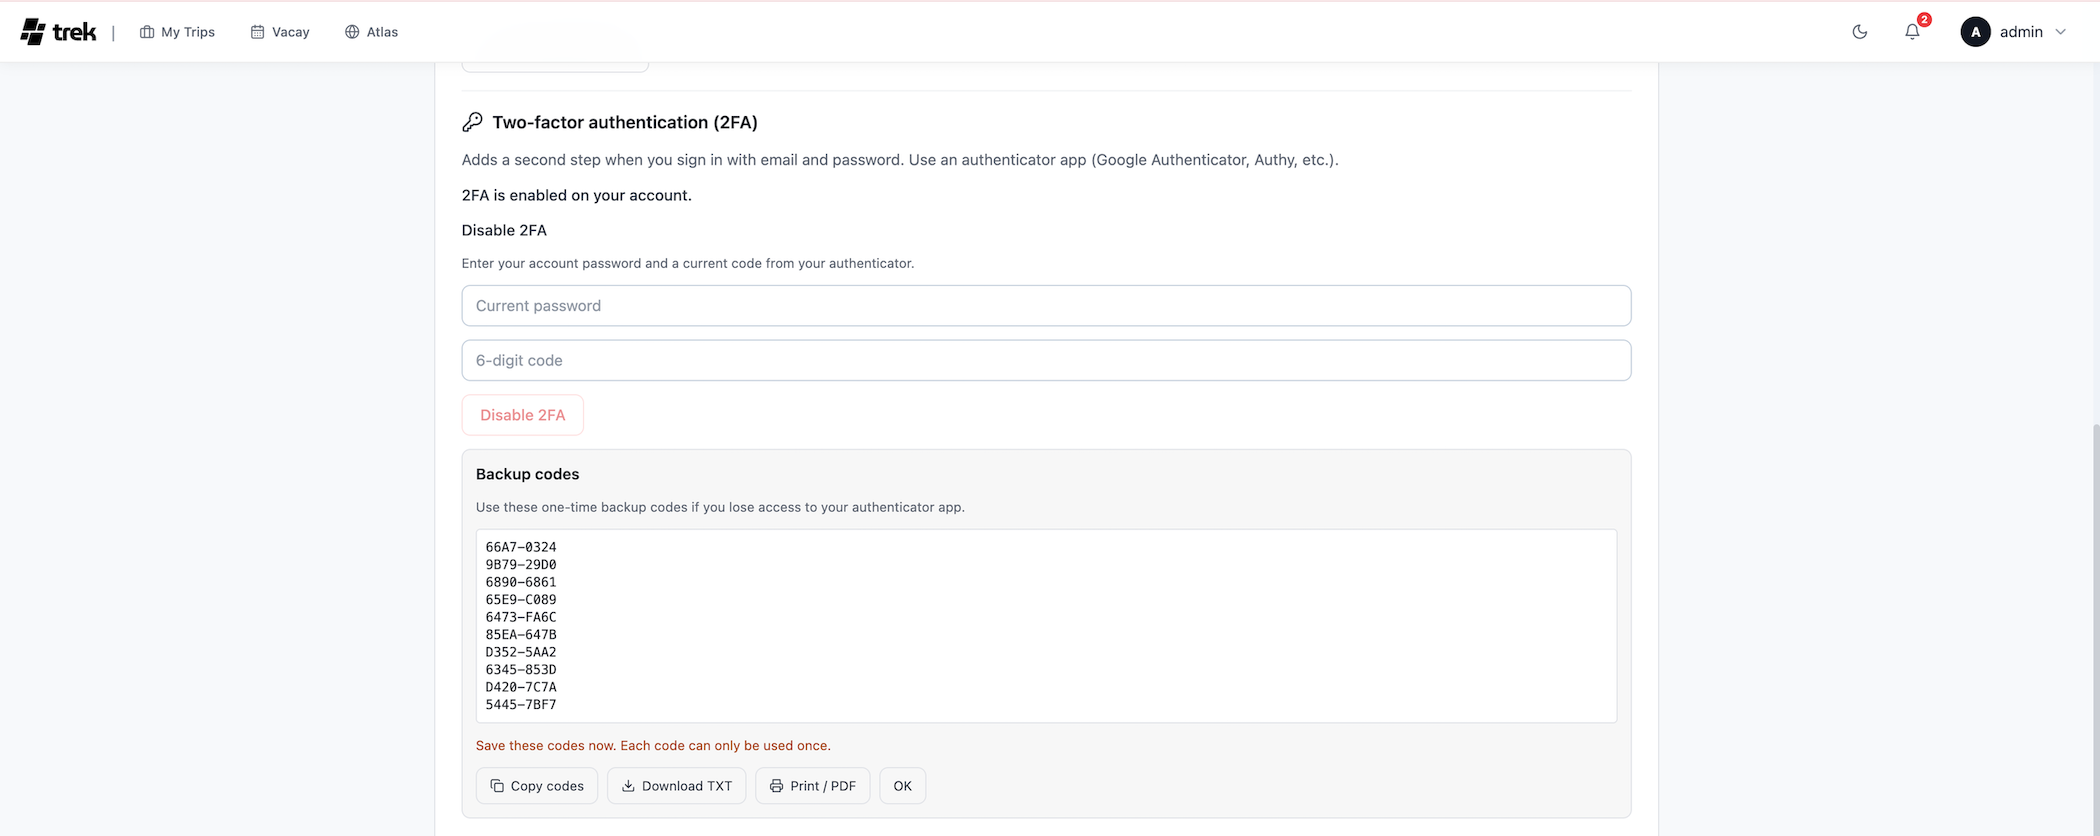Screen dimensions: 2100x836
Task: Toggle dark mode with moon icon
Action: coord(1860,32)
